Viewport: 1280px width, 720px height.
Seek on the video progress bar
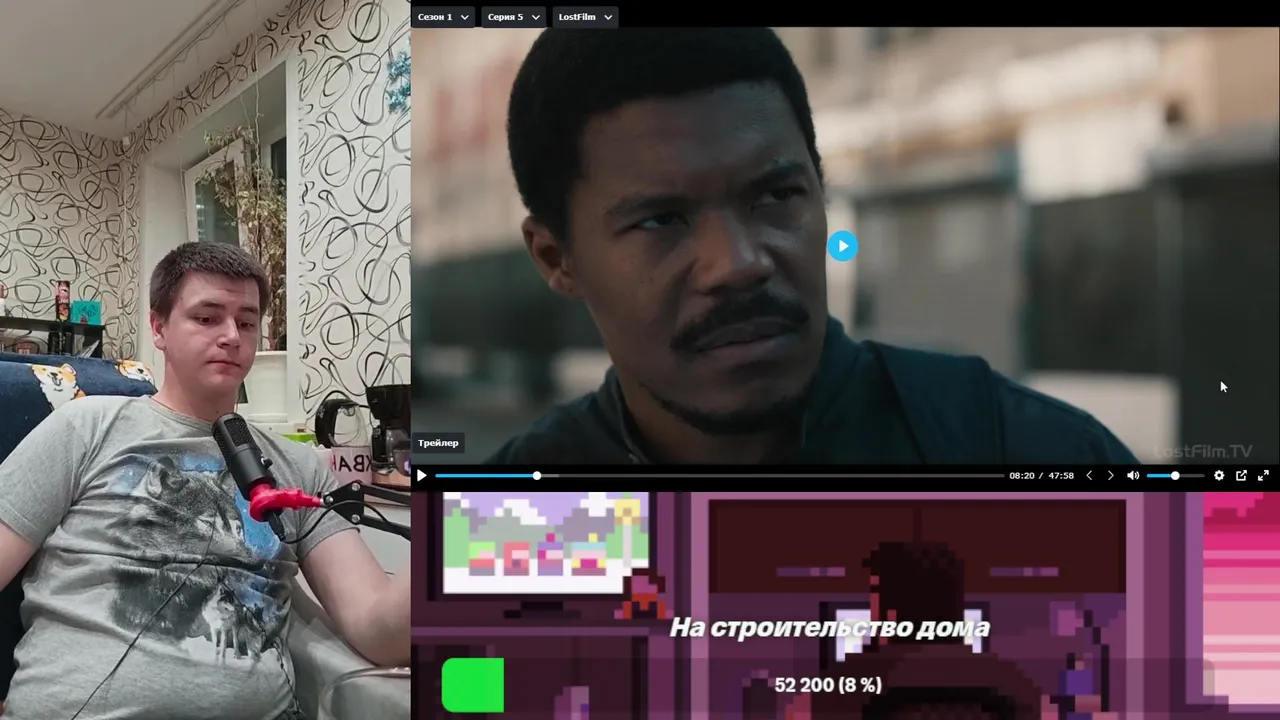click(x=719, y=476)
